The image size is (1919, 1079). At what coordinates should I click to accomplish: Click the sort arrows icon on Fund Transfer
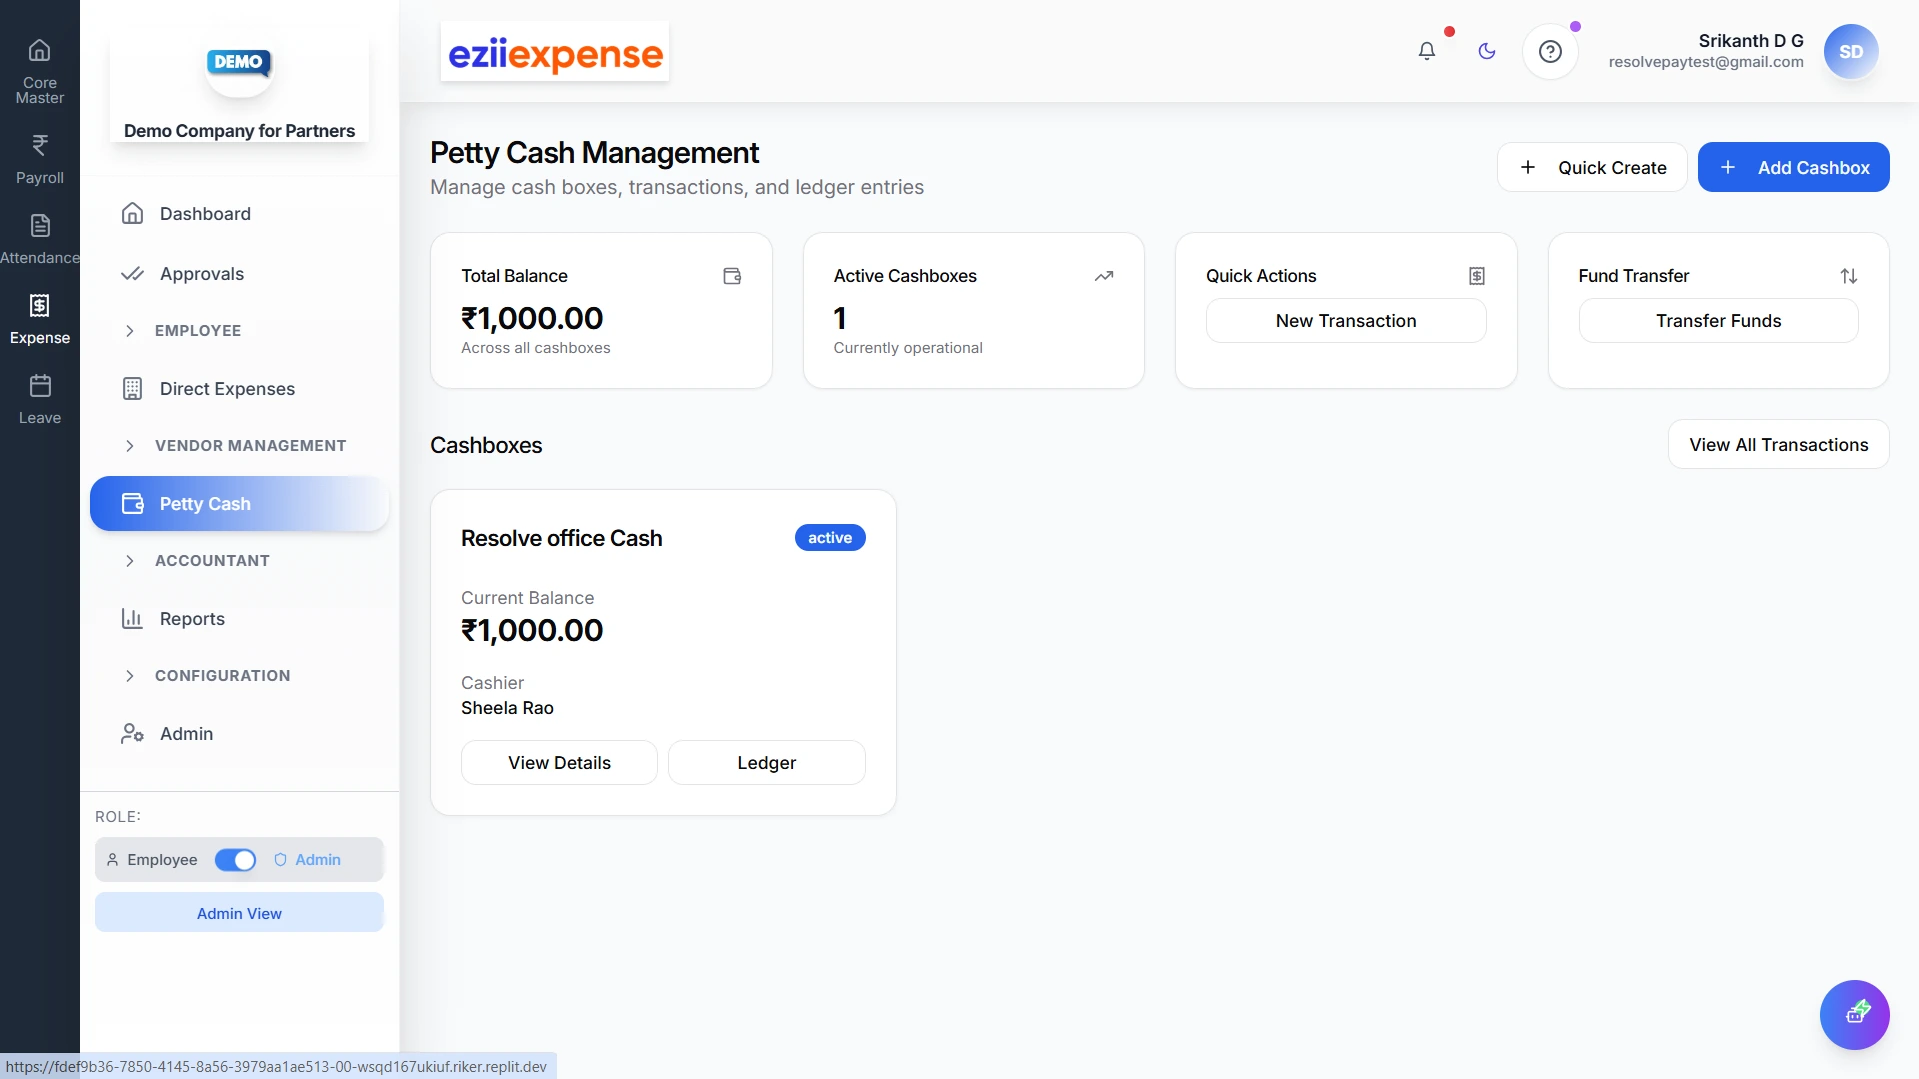coord(1848,275)
